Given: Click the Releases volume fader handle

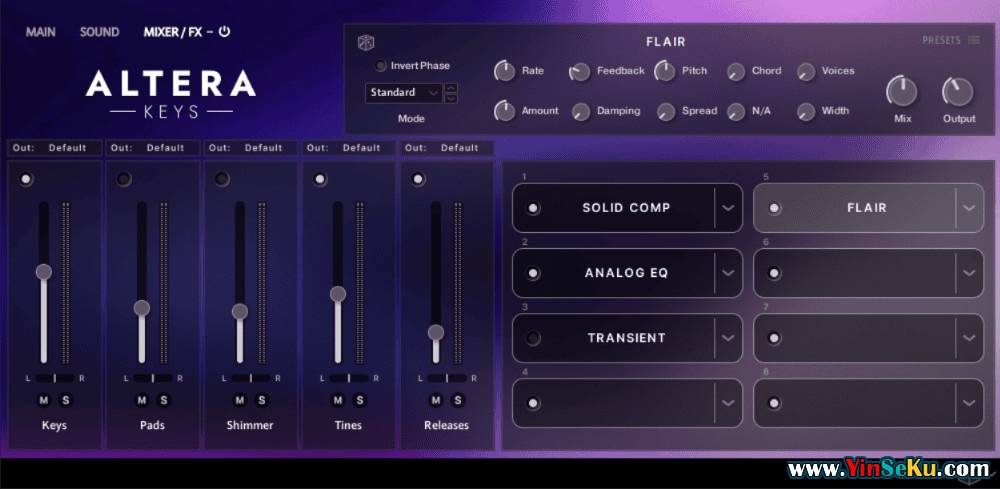Looking at the screenshot, I should click(436, 332).
